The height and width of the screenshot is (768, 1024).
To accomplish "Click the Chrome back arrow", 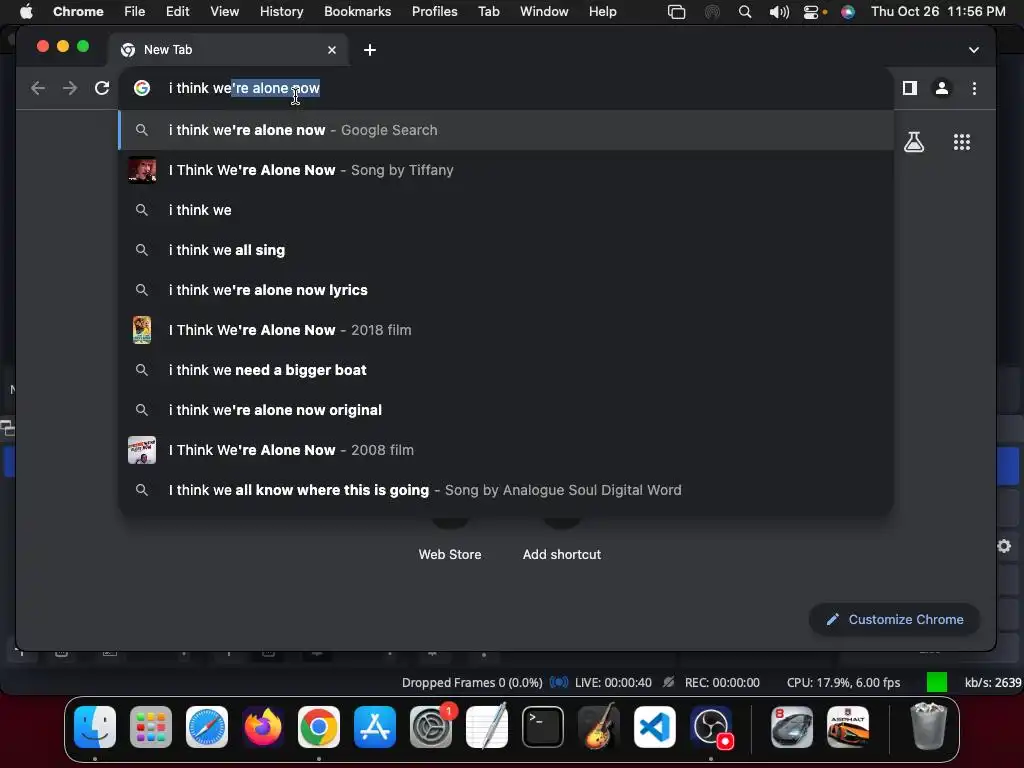I will click(38, 88).
